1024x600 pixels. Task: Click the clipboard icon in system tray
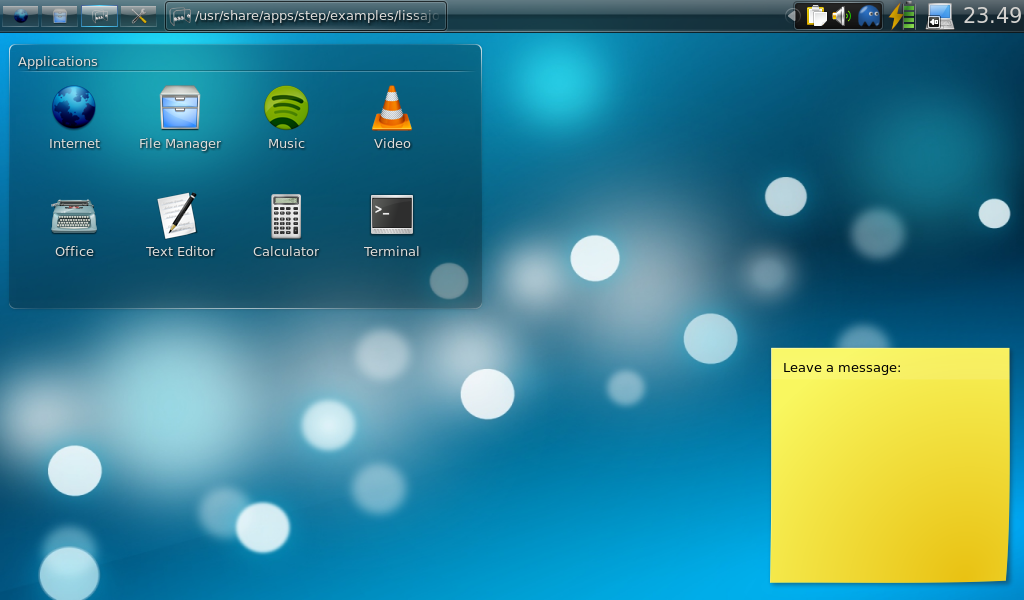pyautogui.click(x=817, y=16)
